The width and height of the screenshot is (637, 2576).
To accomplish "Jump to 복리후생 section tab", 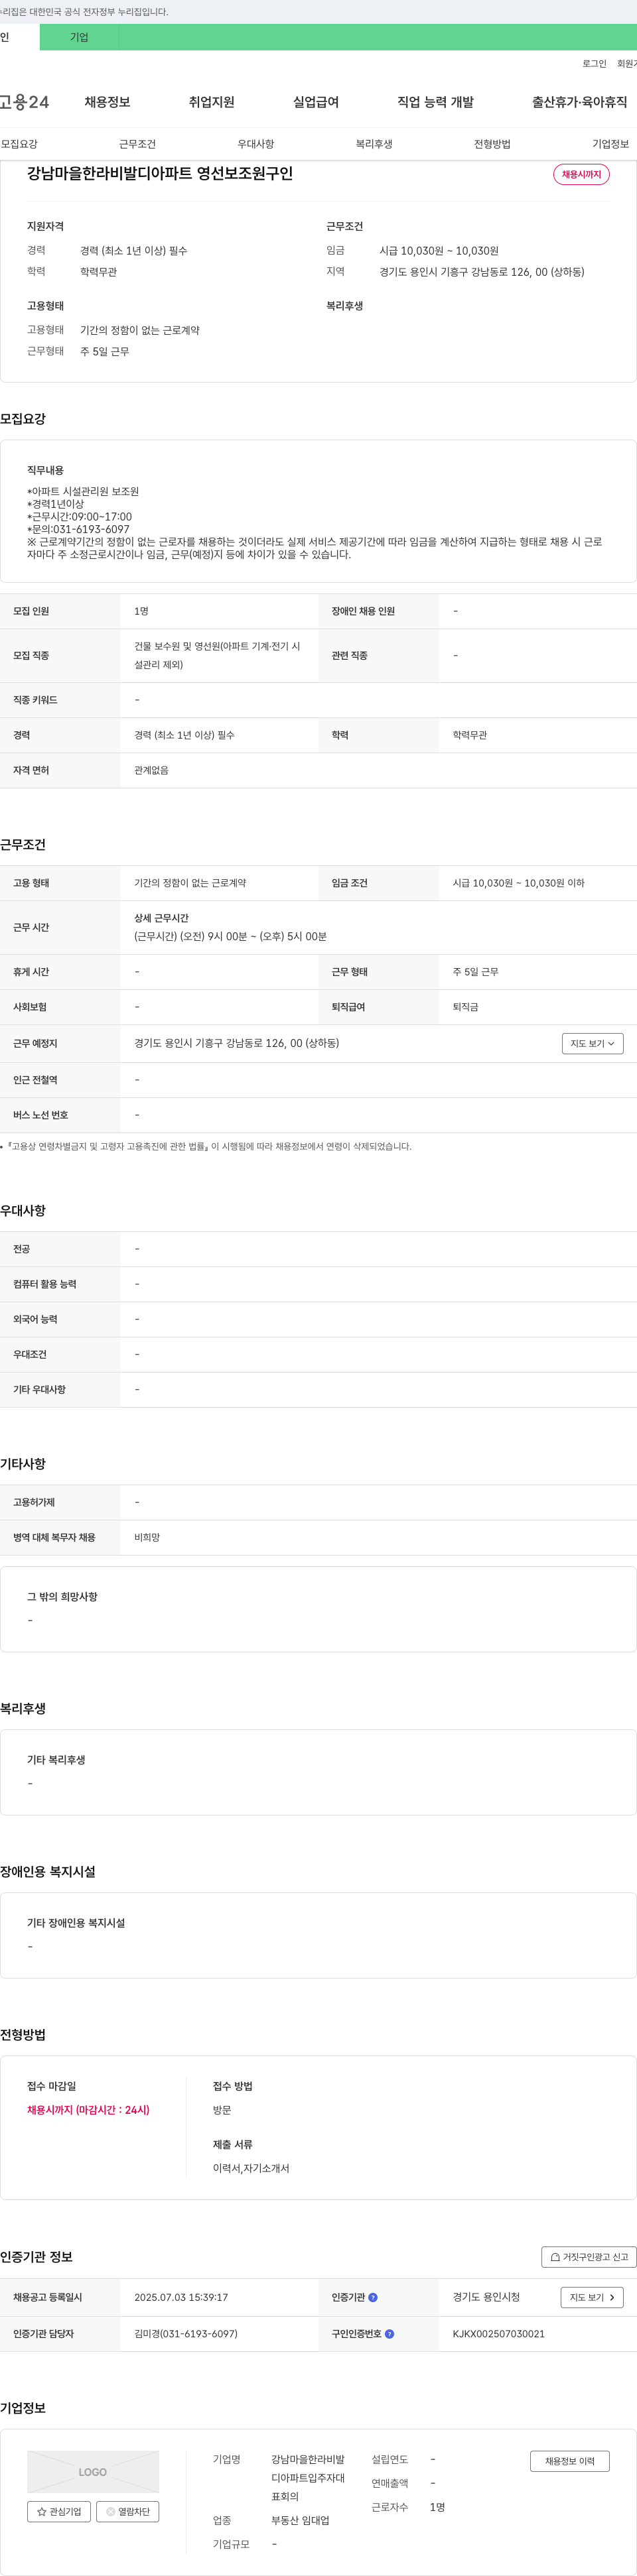I will click(x=374, y=144).
